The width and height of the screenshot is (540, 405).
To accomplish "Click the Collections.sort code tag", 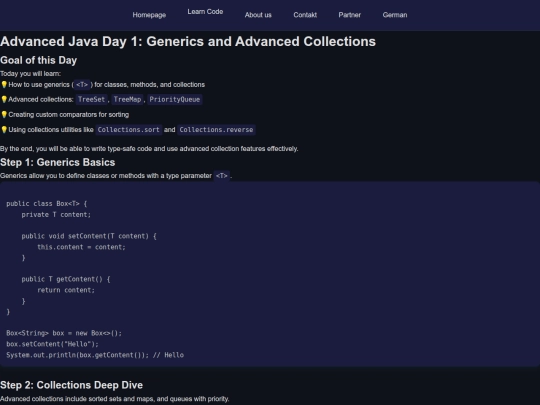I will click(128, 130).
